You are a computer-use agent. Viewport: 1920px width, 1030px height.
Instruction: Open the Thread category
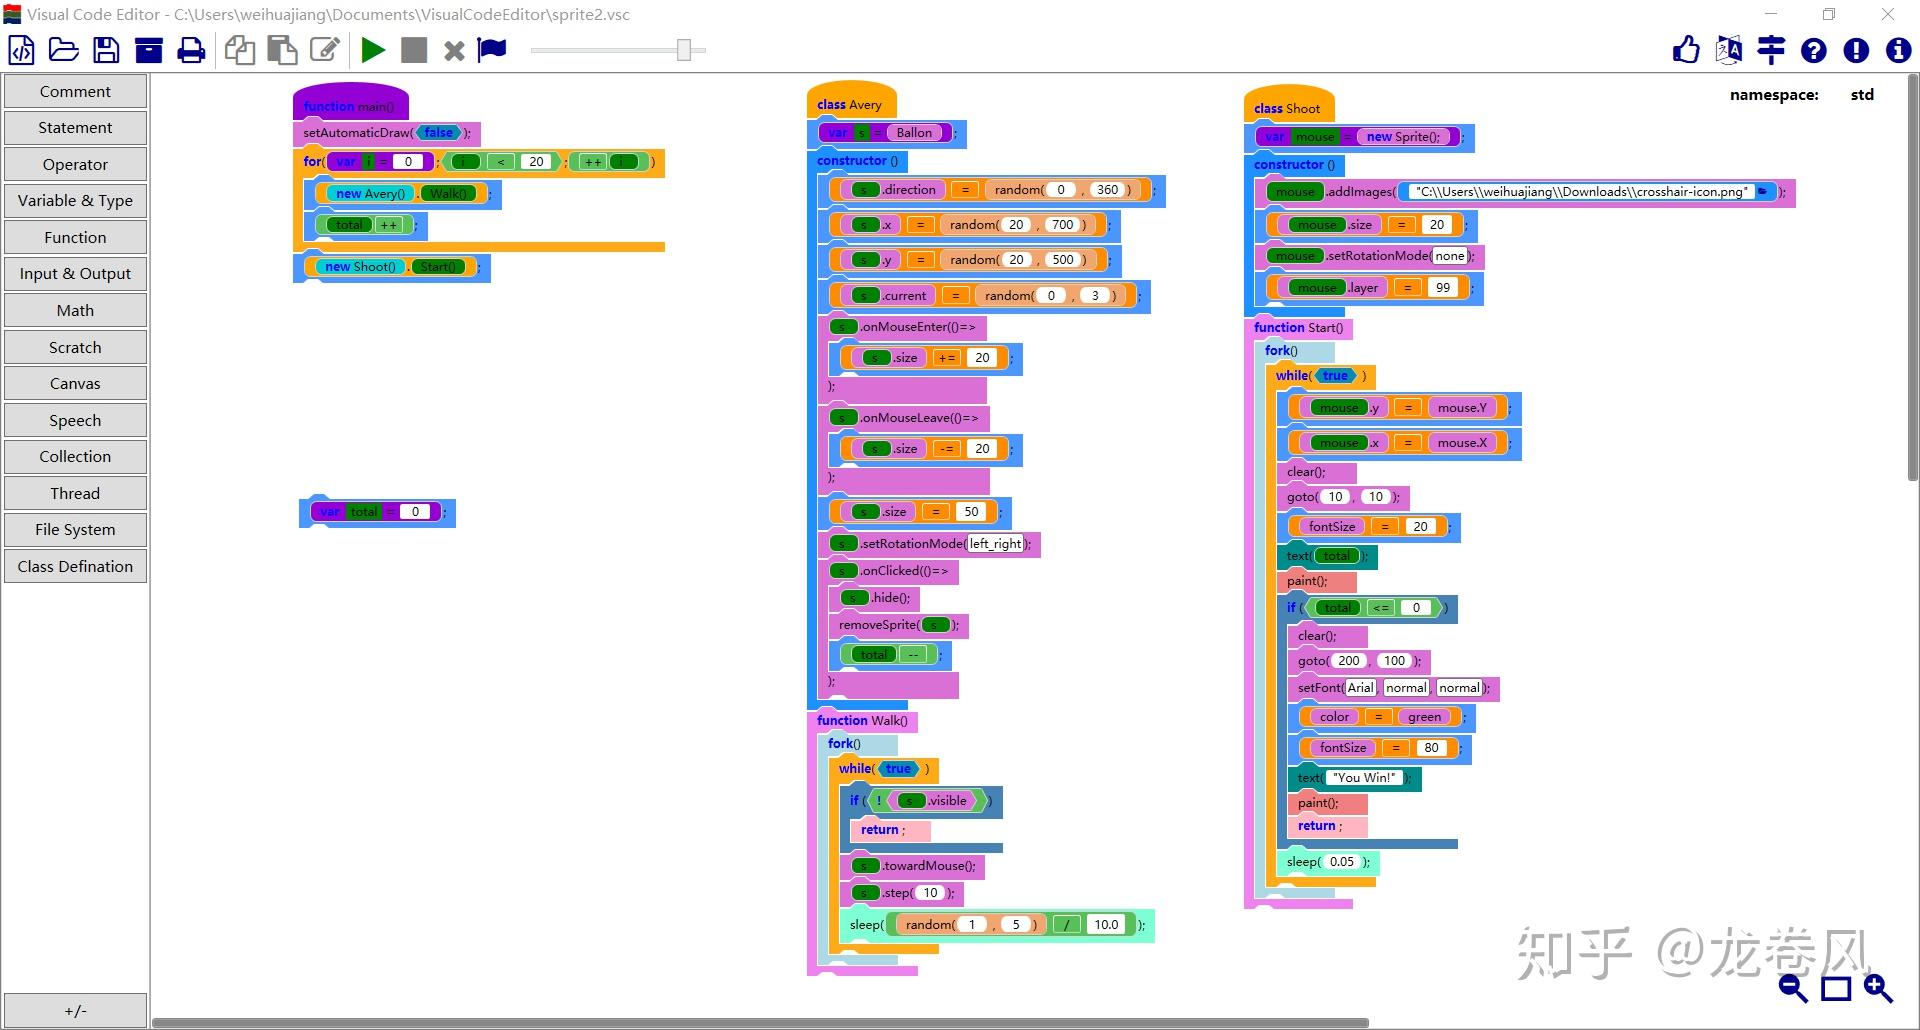(x=75, y=493)
